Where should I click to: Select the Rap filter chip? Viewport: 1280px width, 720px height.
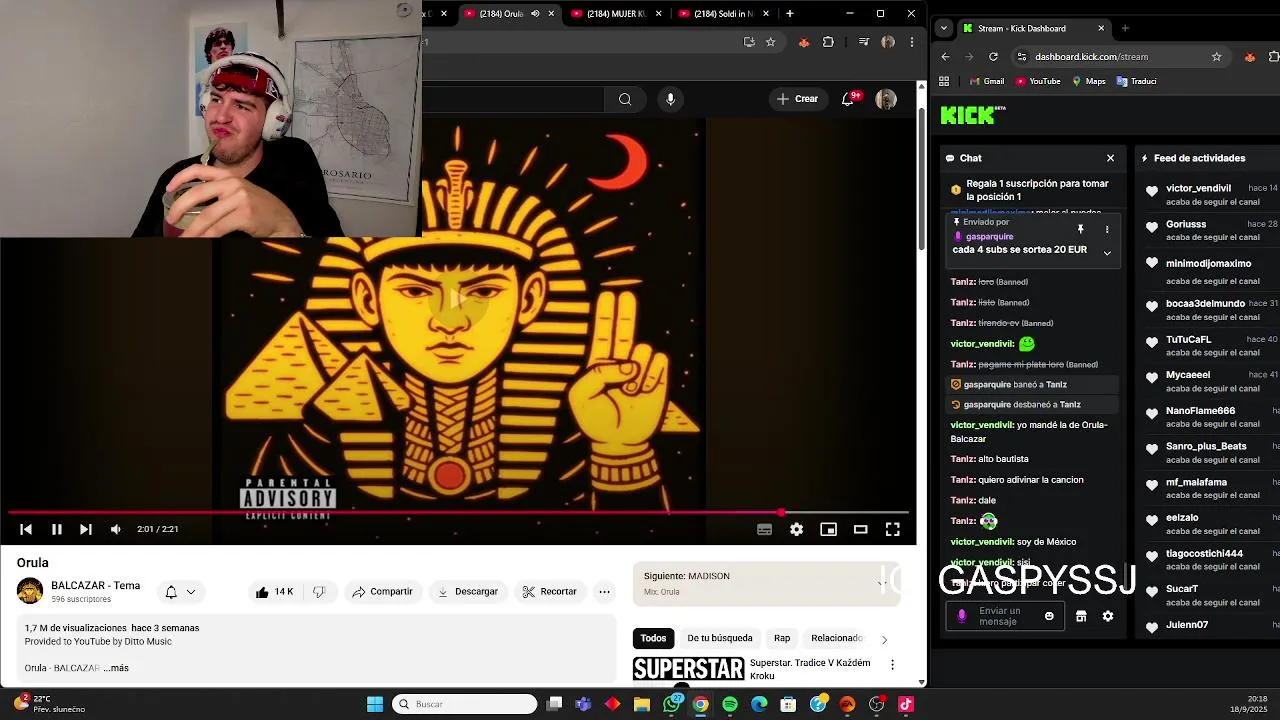point(782,638)
